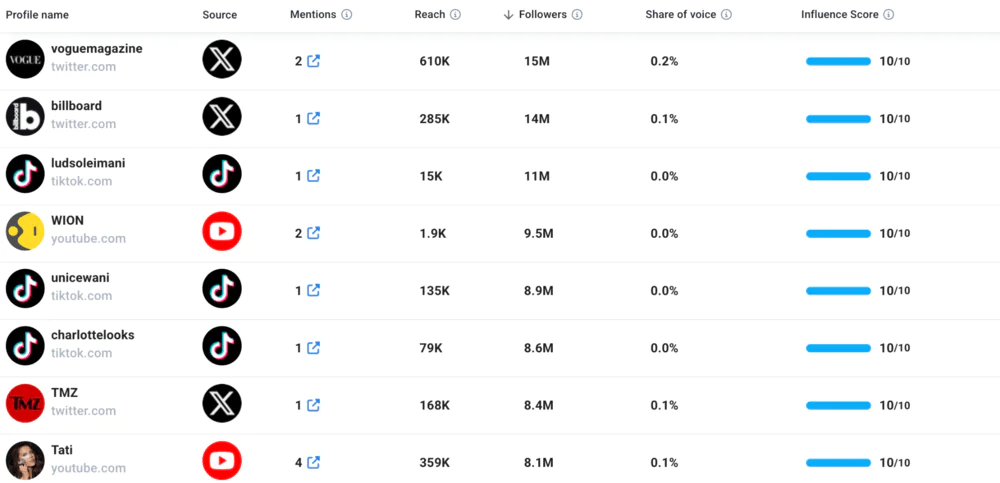Click the 11M followers value
This screenshot has height=483, width=1000.
click(x=536, y=176)
